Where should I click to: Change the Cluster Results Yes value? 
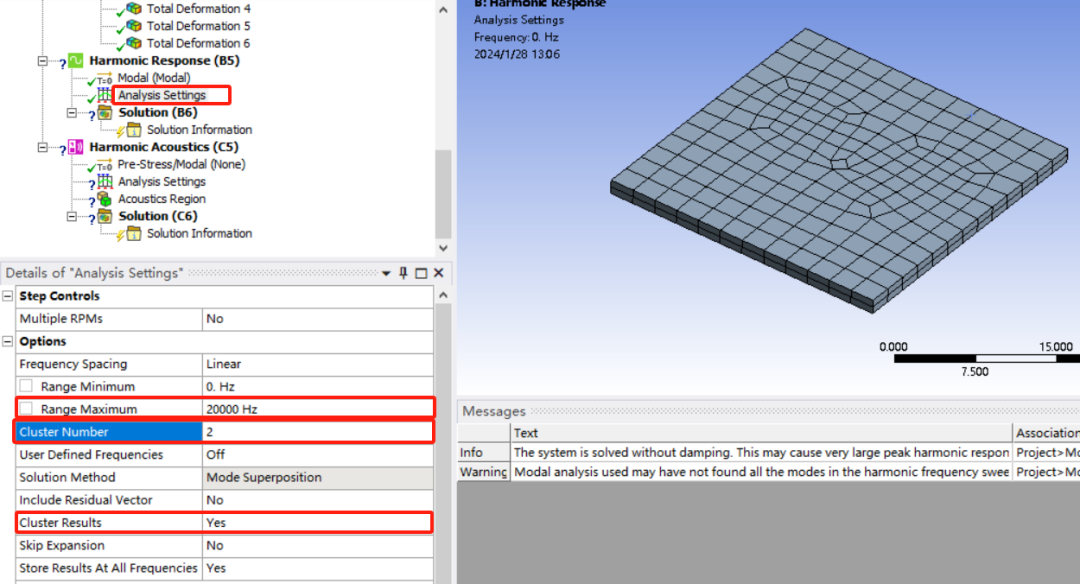[x=318, y=523]
